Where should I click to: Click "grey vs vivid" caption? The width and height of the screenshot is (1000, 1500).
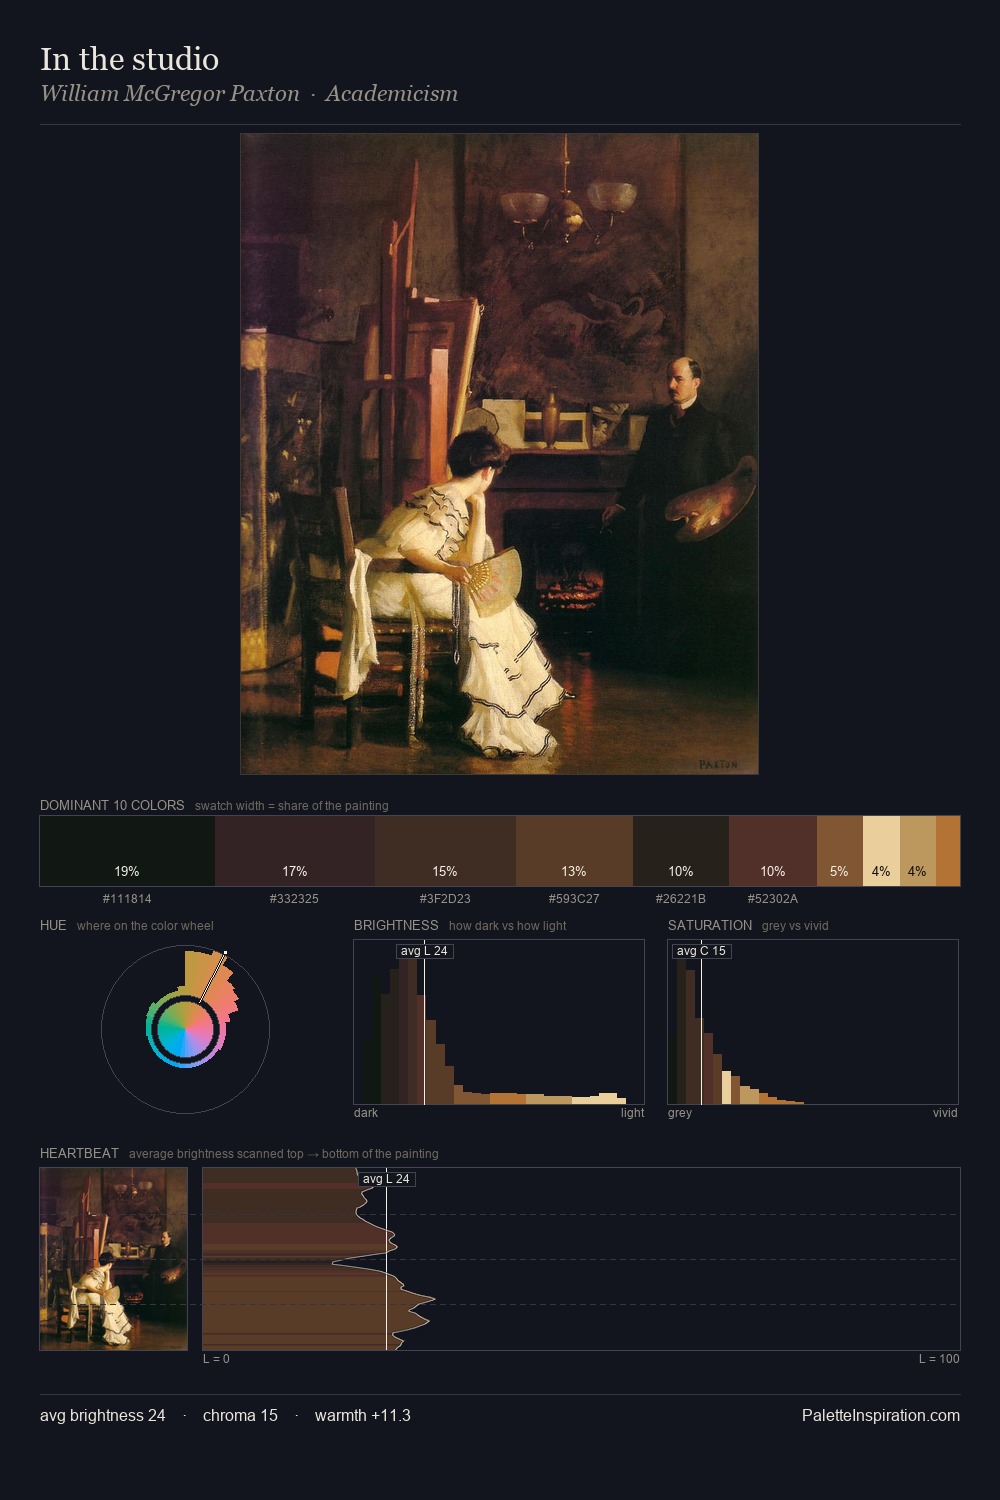[x=795, y=926]
